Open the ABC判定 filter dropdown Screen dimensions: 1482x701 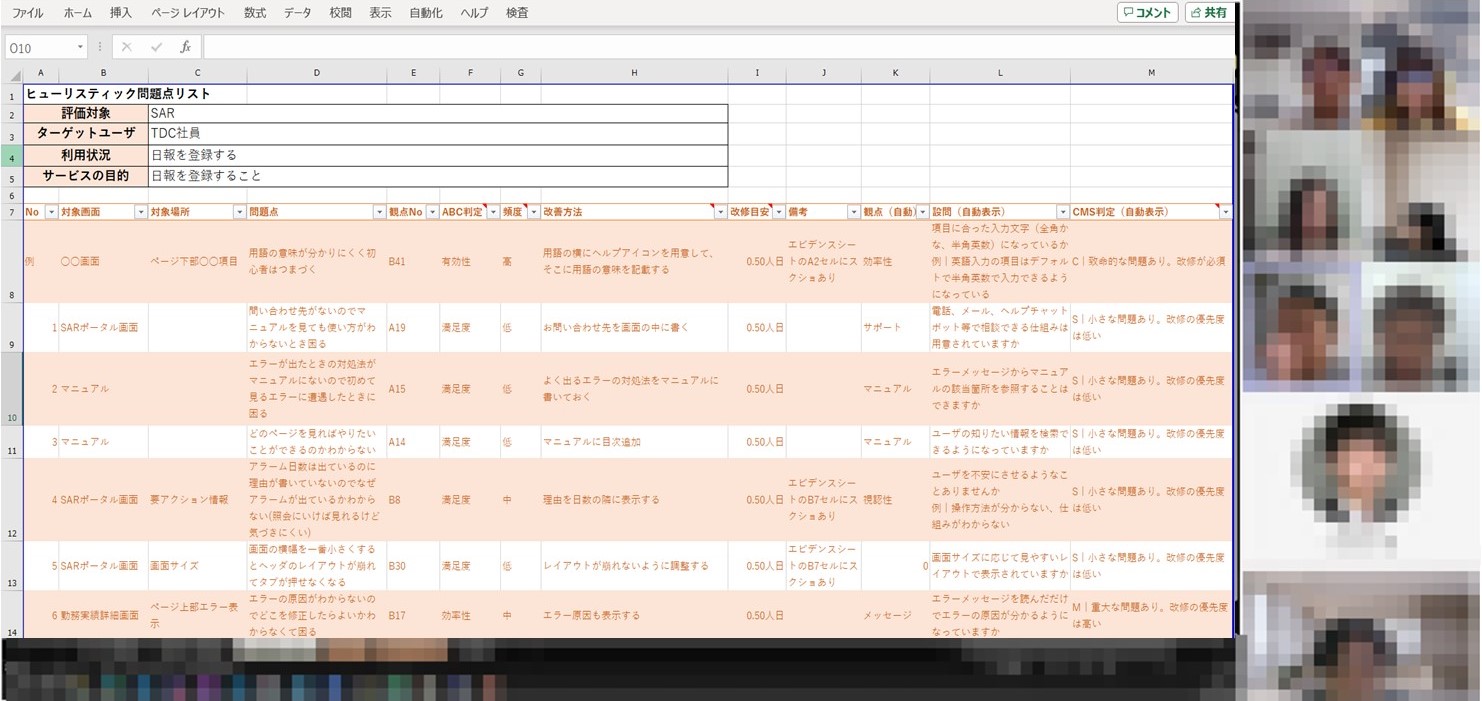point(492,212)
